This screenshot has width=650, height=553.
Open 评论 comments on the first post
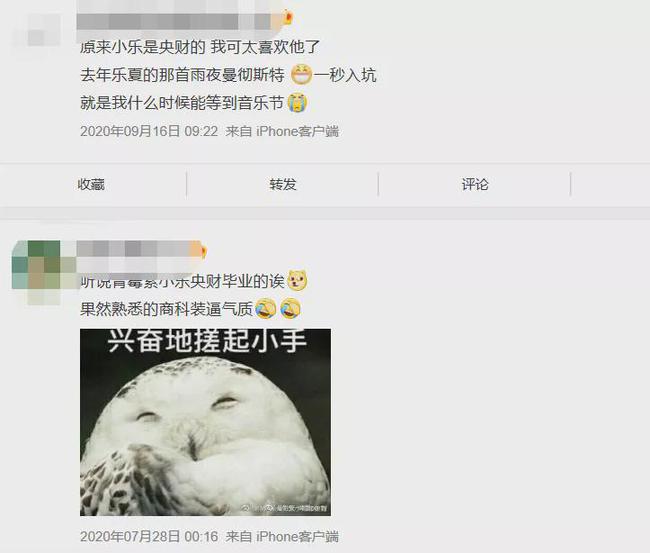coord(475,184)
